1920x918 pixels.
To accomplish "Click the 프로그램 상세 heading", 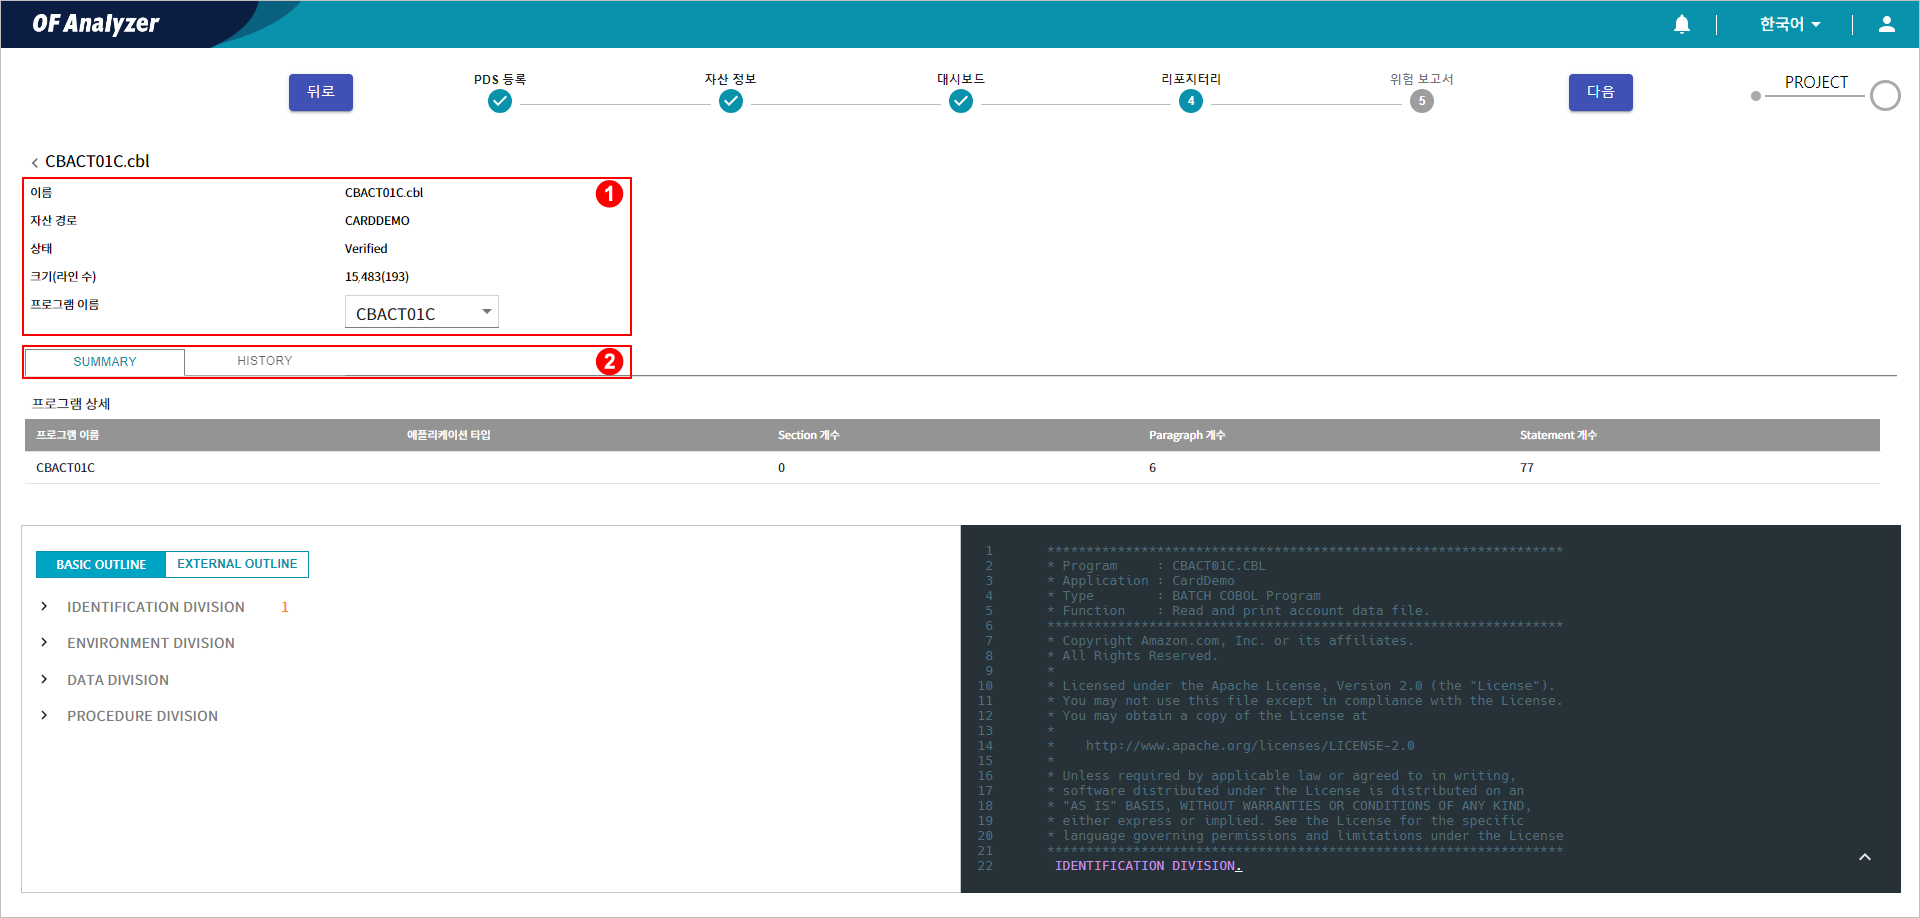I will coord(71,404).
